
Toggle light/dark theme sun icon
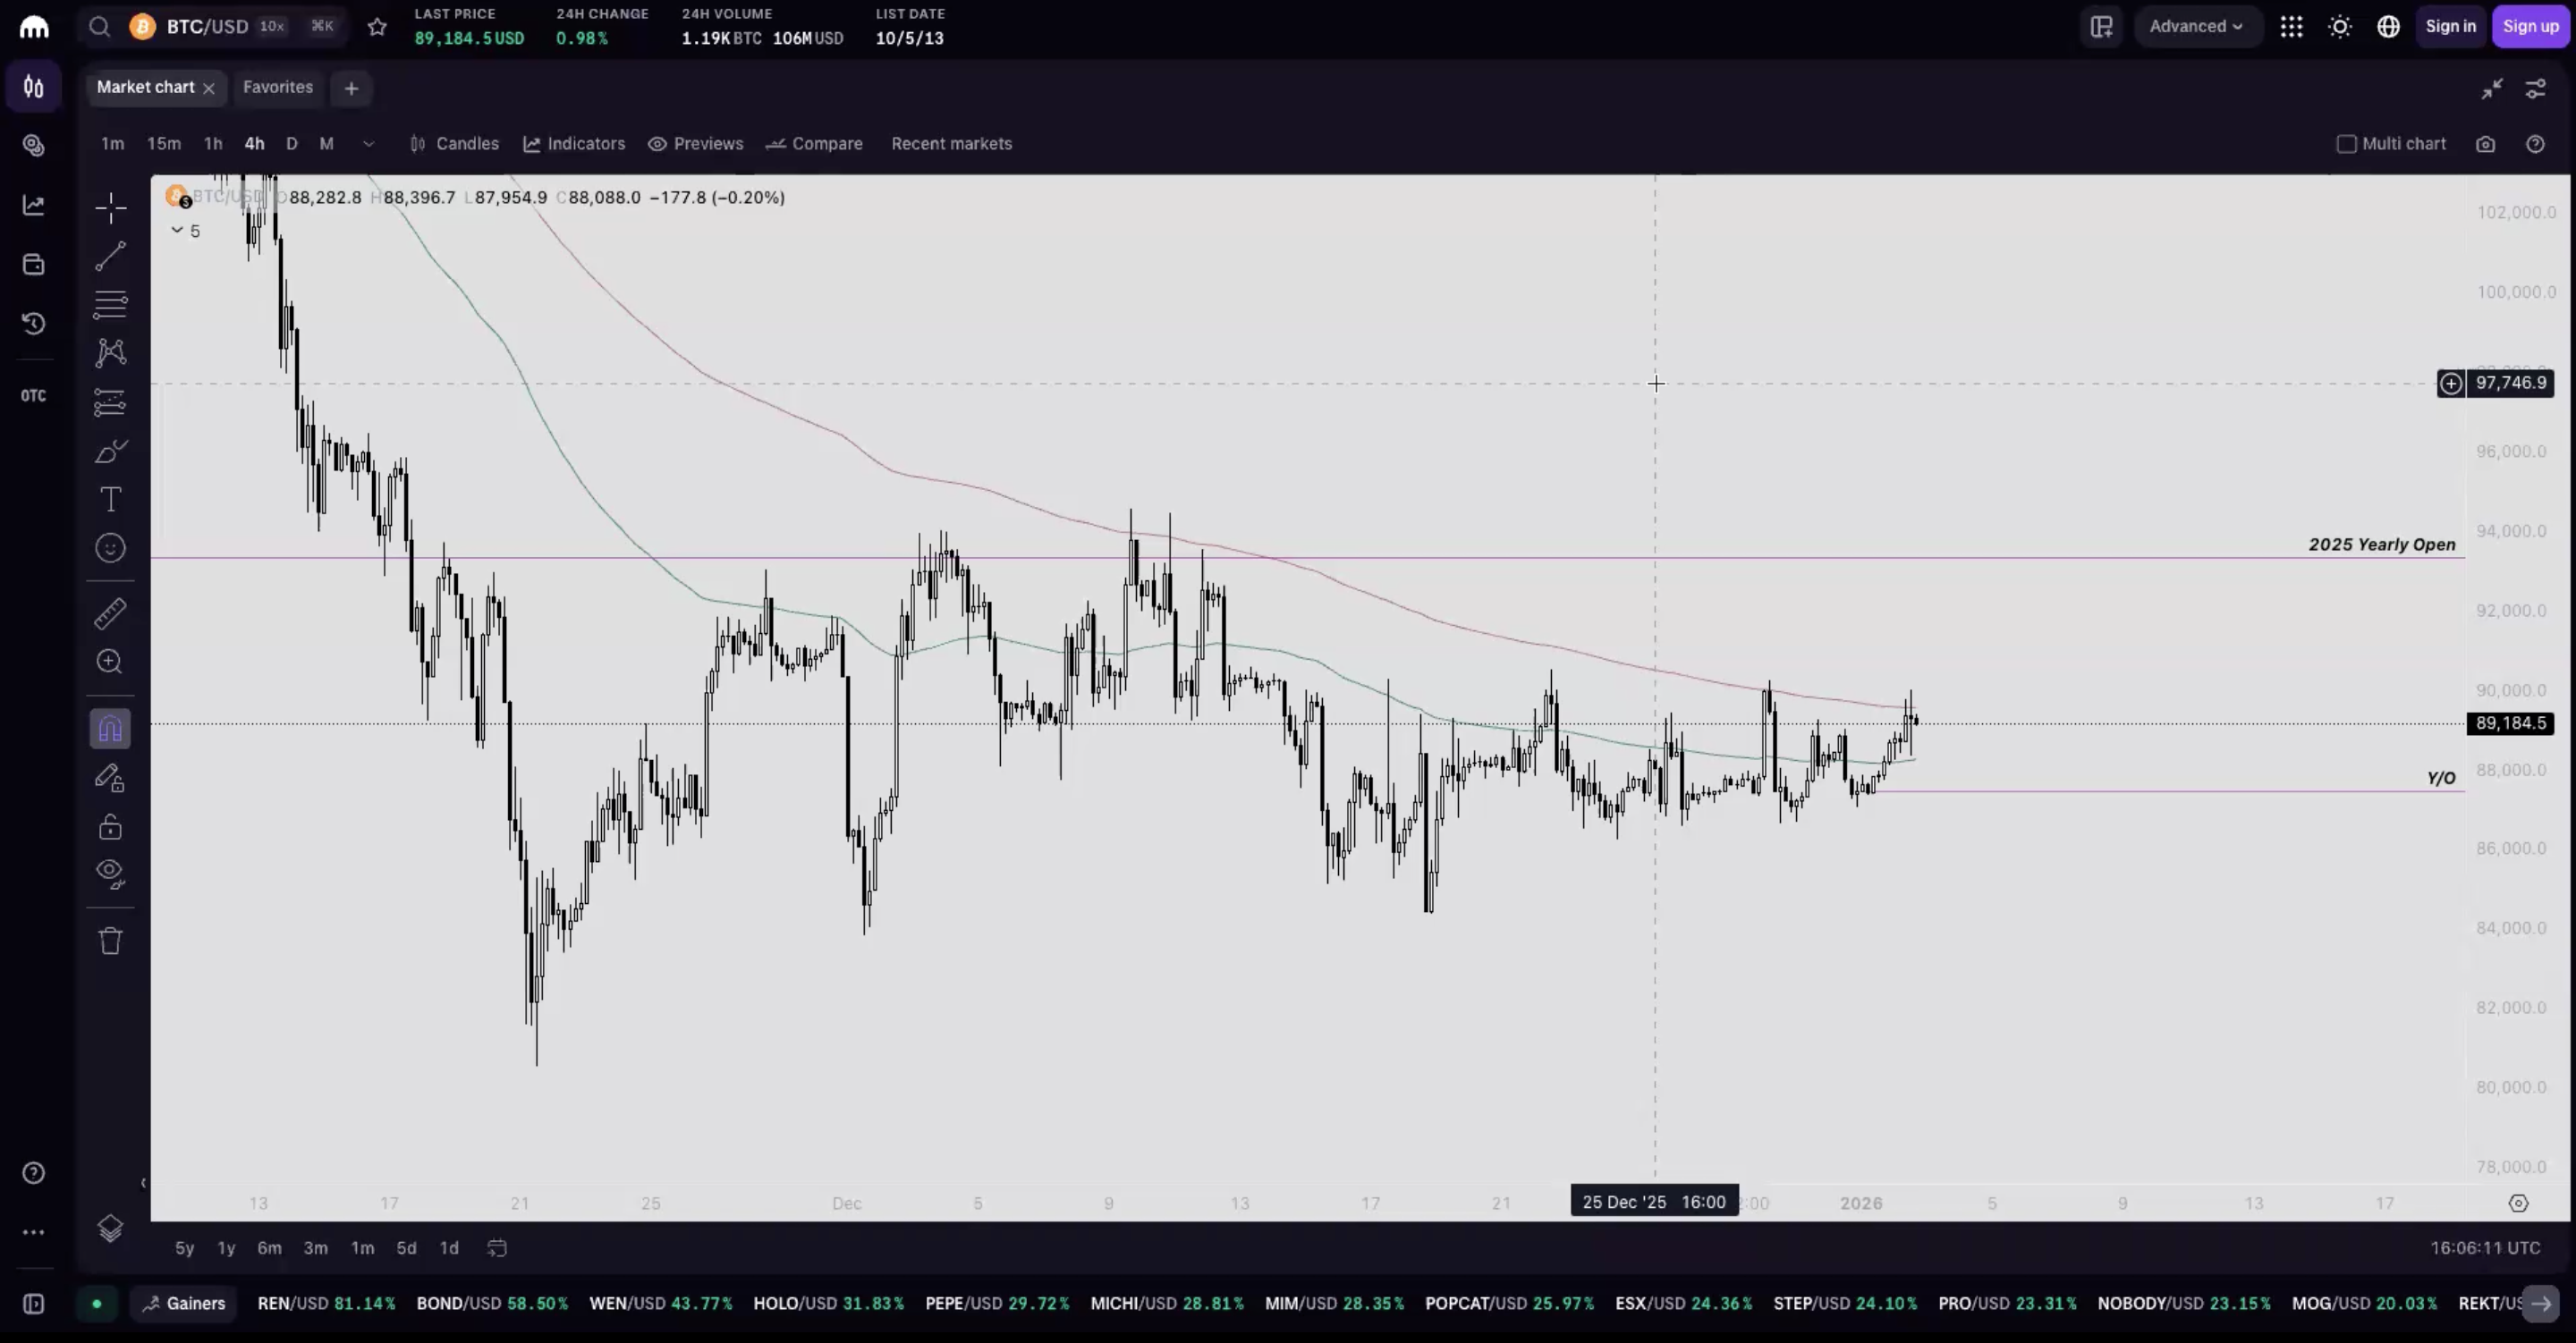(2340, 27)
